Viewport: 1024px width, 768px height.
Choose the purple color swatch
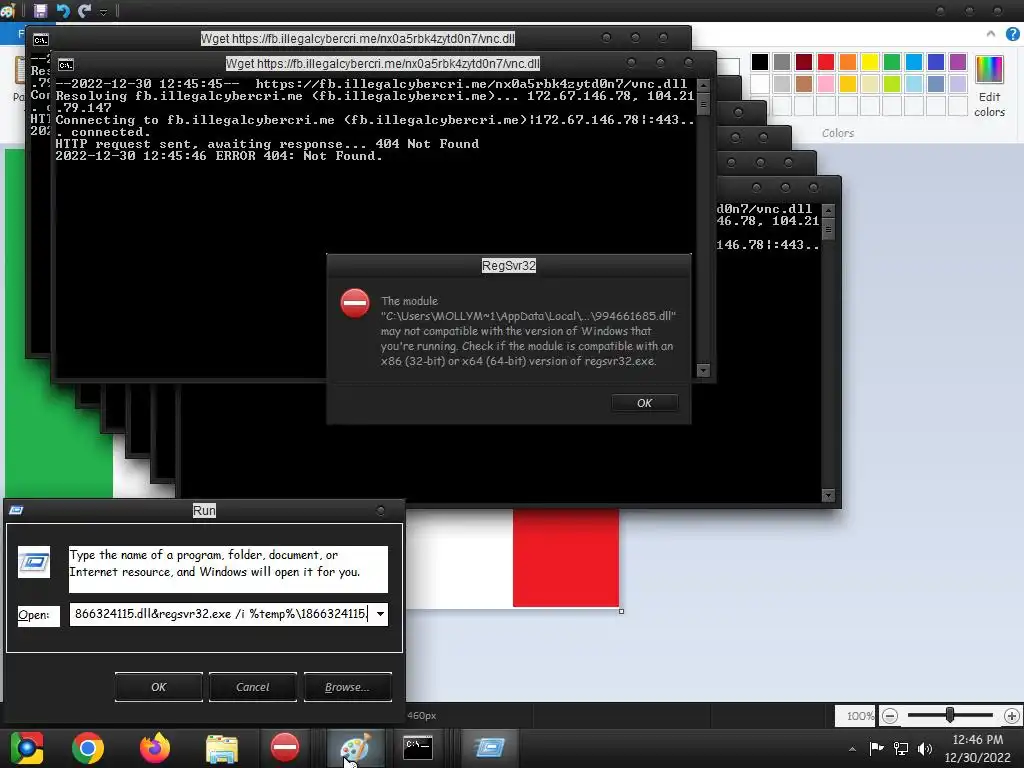(957, 61)
